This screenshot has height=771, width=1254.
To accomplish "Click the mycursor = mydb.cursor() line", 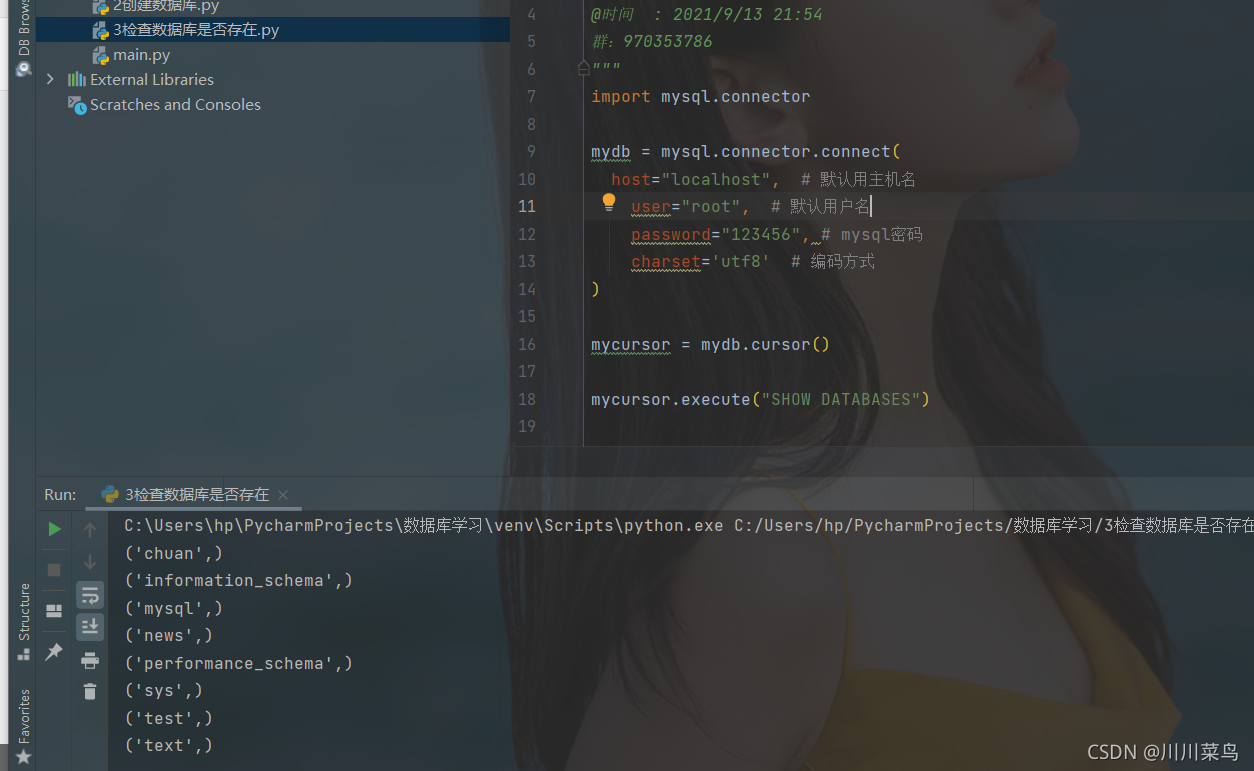I will 710,344.
